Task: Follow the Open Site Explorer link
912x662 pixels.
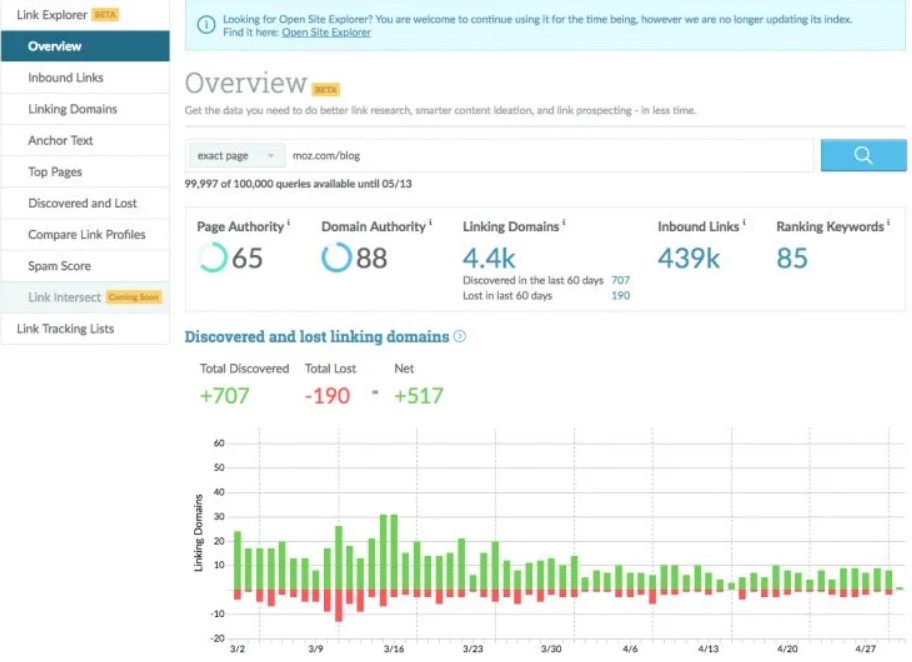Action: click(x=326, y=33)
